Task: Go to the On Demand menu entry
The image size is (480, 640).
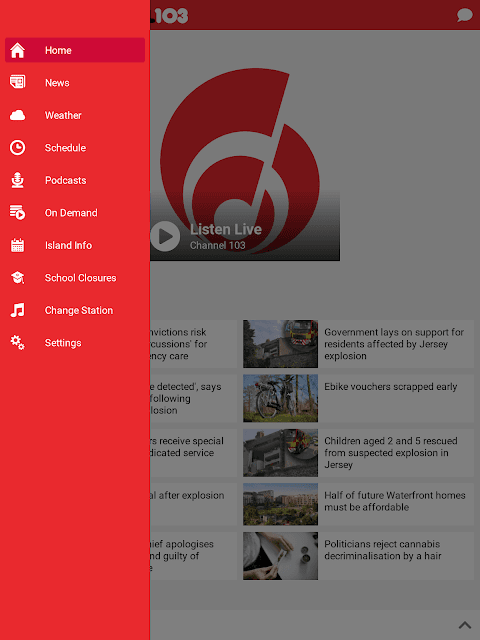Action: tap(75, 213)
